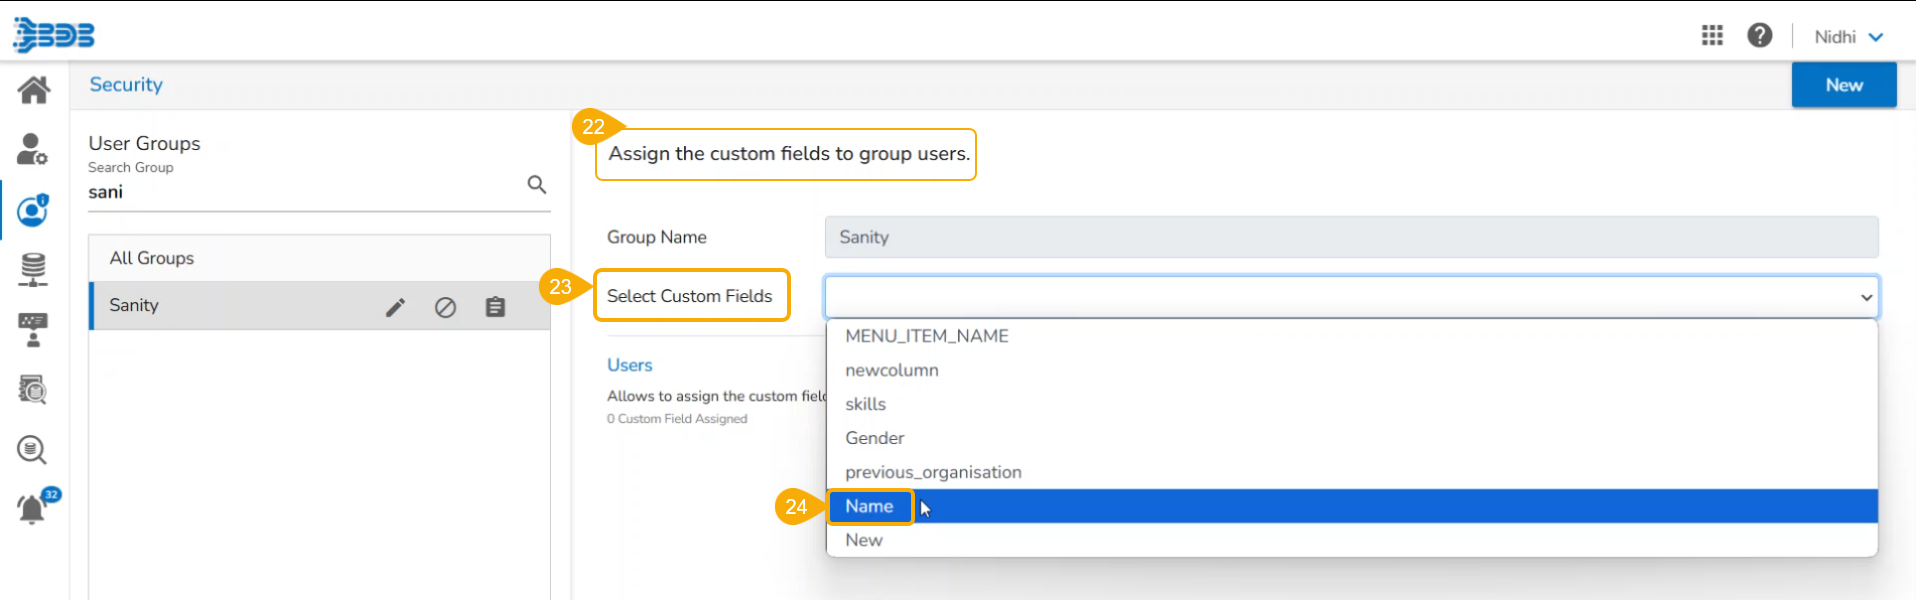The image size is (1916, 600).
Task: Open the Select Custom Fields dropdown
Action: pos(1350,297)
